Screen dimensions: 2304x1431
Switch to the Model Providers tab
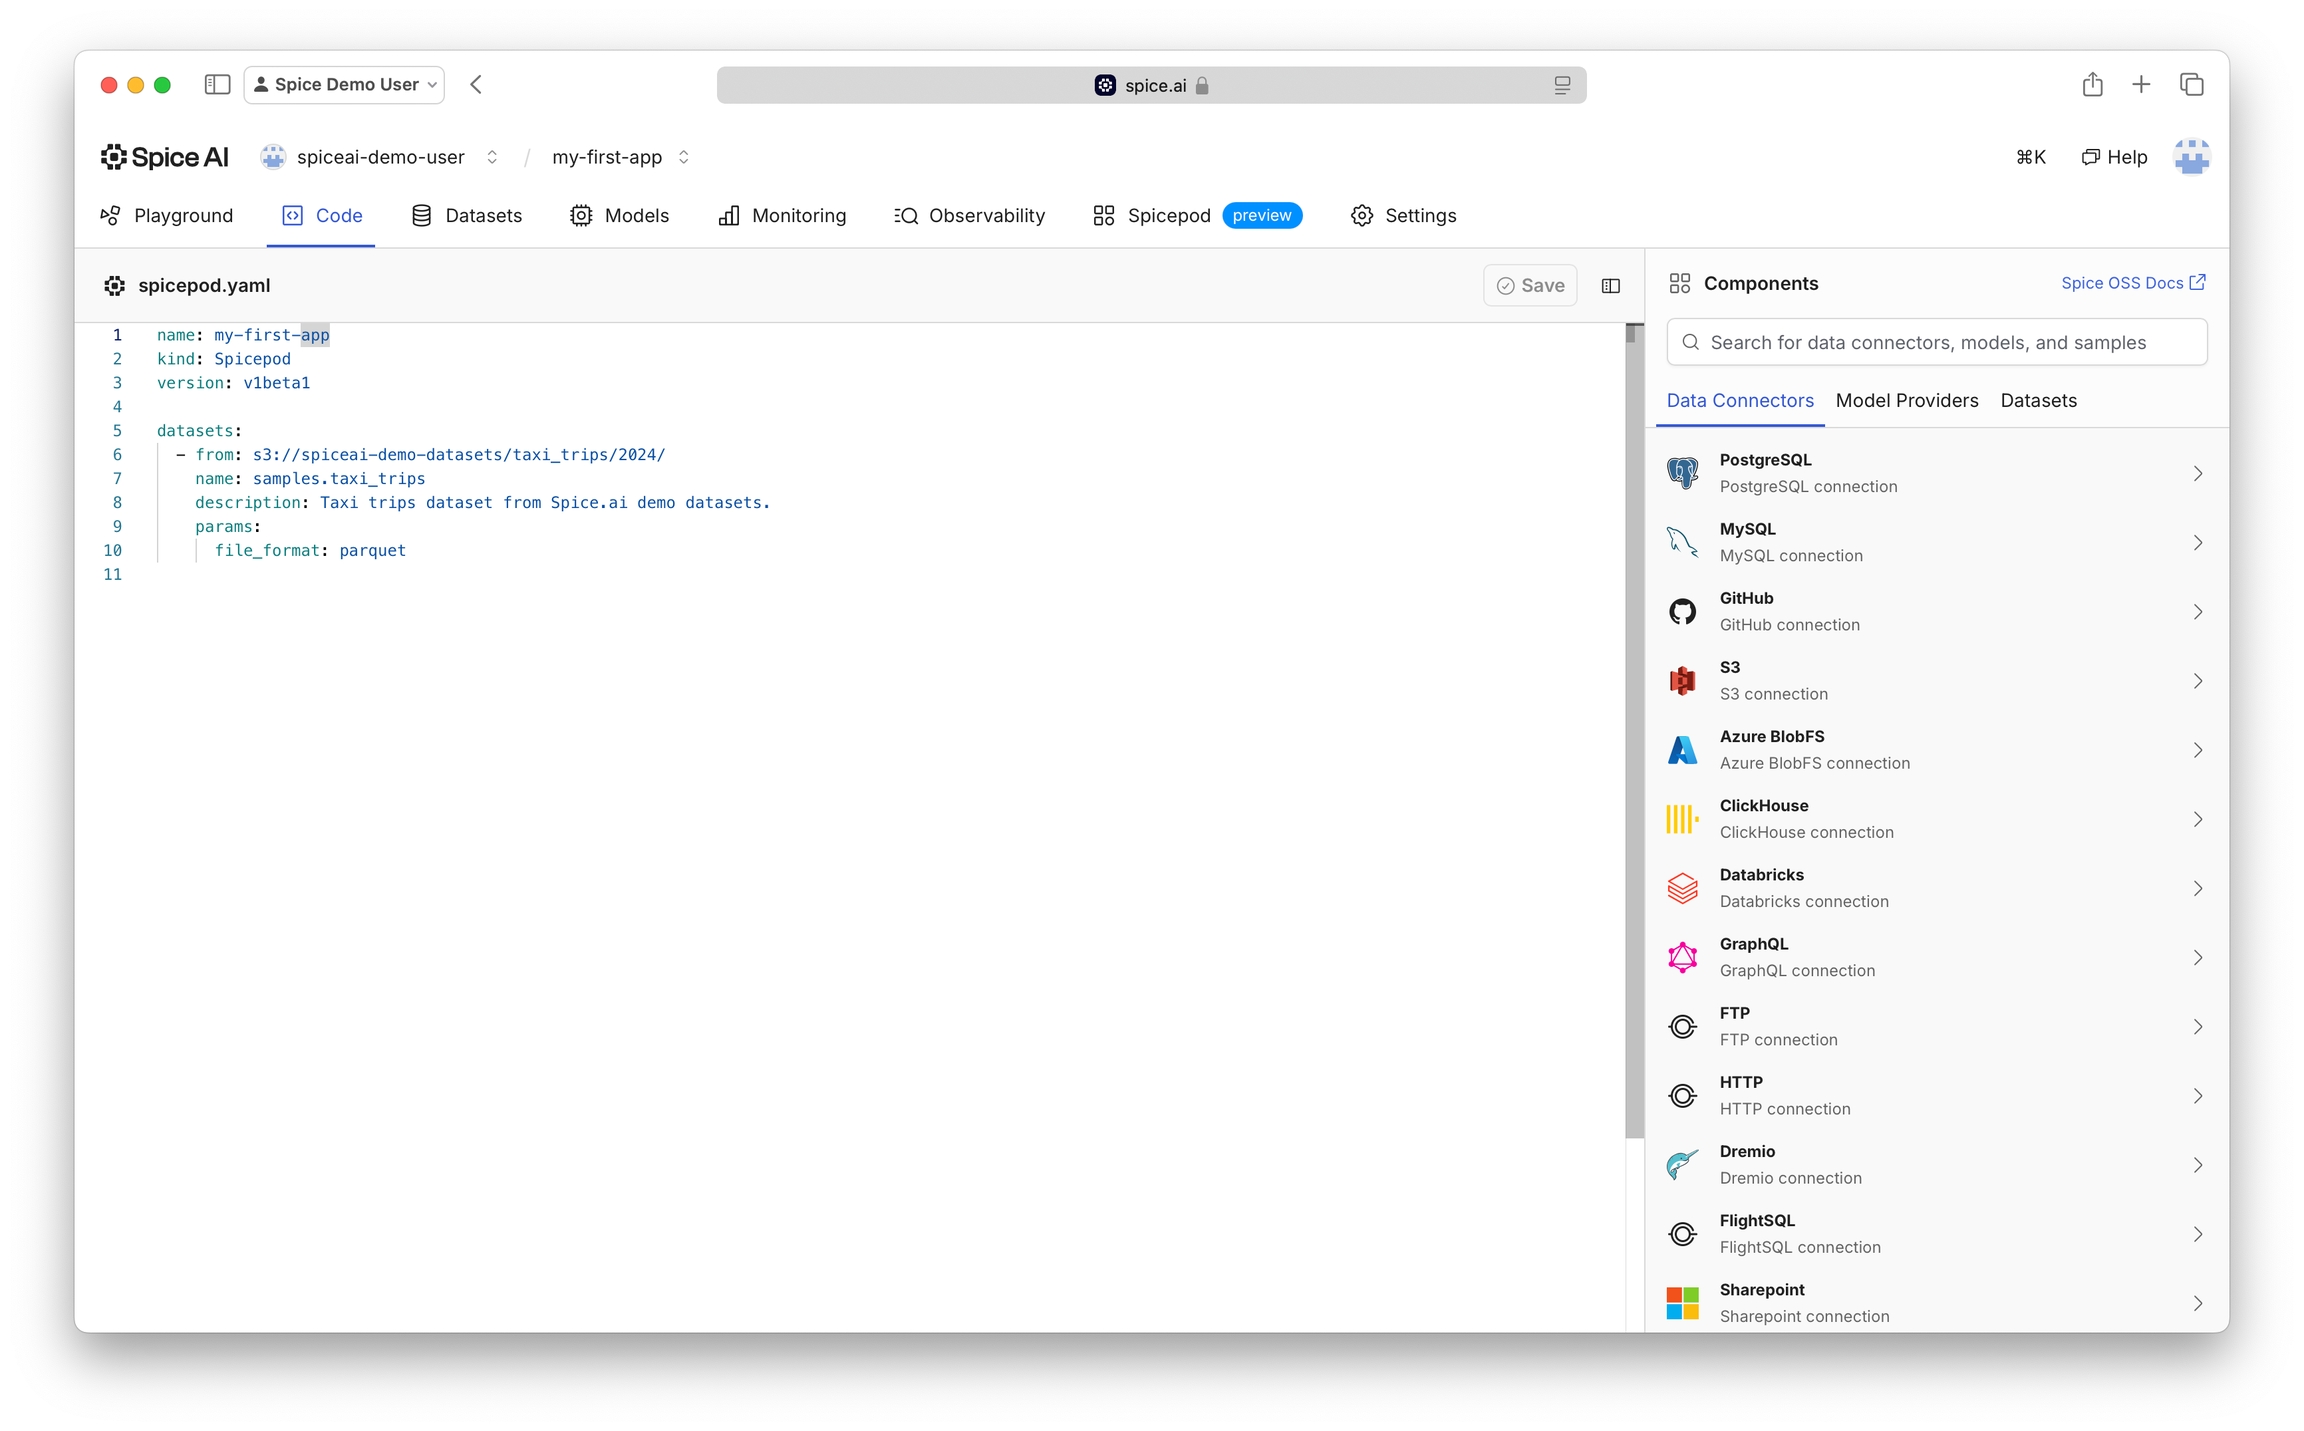[x=1906, y=400]
